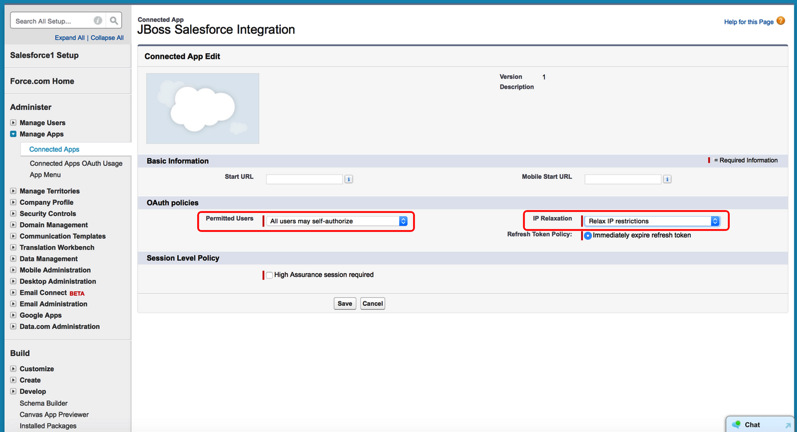
Task: Click Manage Apps label
Action: click(x=42, y=134)
